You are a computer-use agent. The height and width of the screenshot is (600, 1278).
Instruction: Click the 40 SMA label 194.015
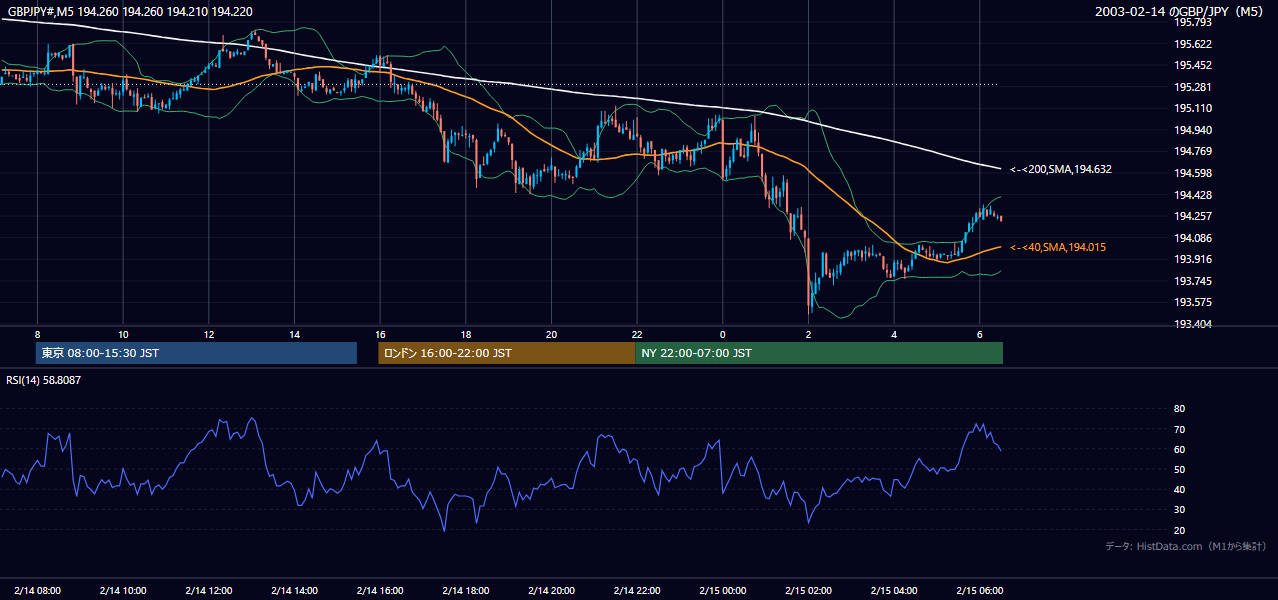point(1057,247)
